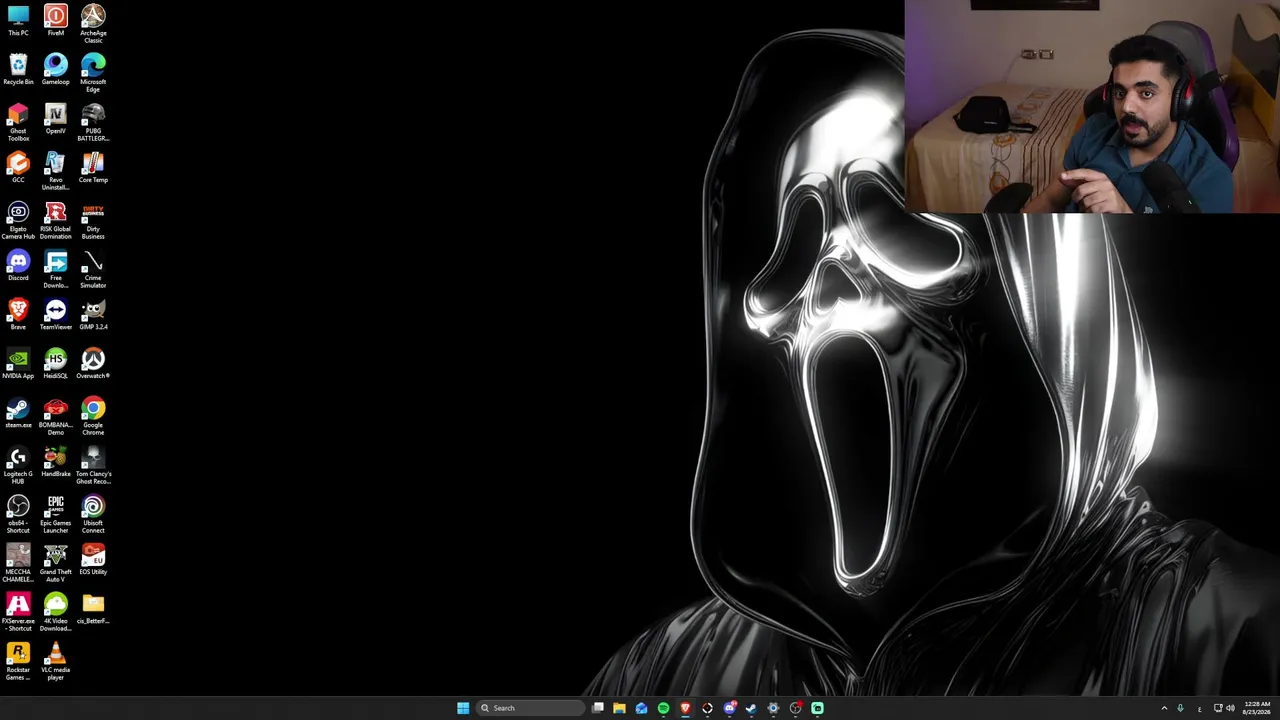
Task: Select the Rockstar Games Launcher icon
Action: pyautogui.click(x=18, y=661)
